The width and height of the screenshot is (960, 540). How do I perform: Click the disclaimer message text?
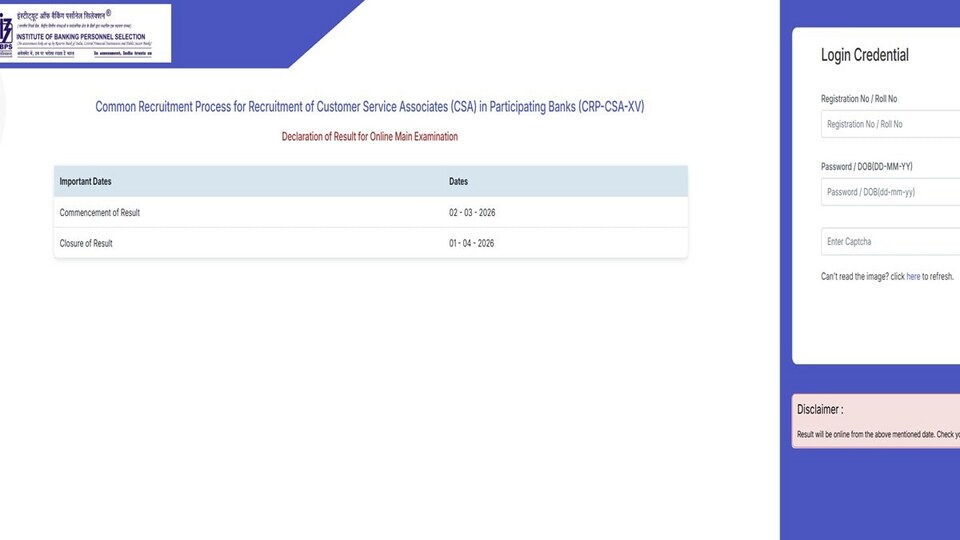point(878,434)
